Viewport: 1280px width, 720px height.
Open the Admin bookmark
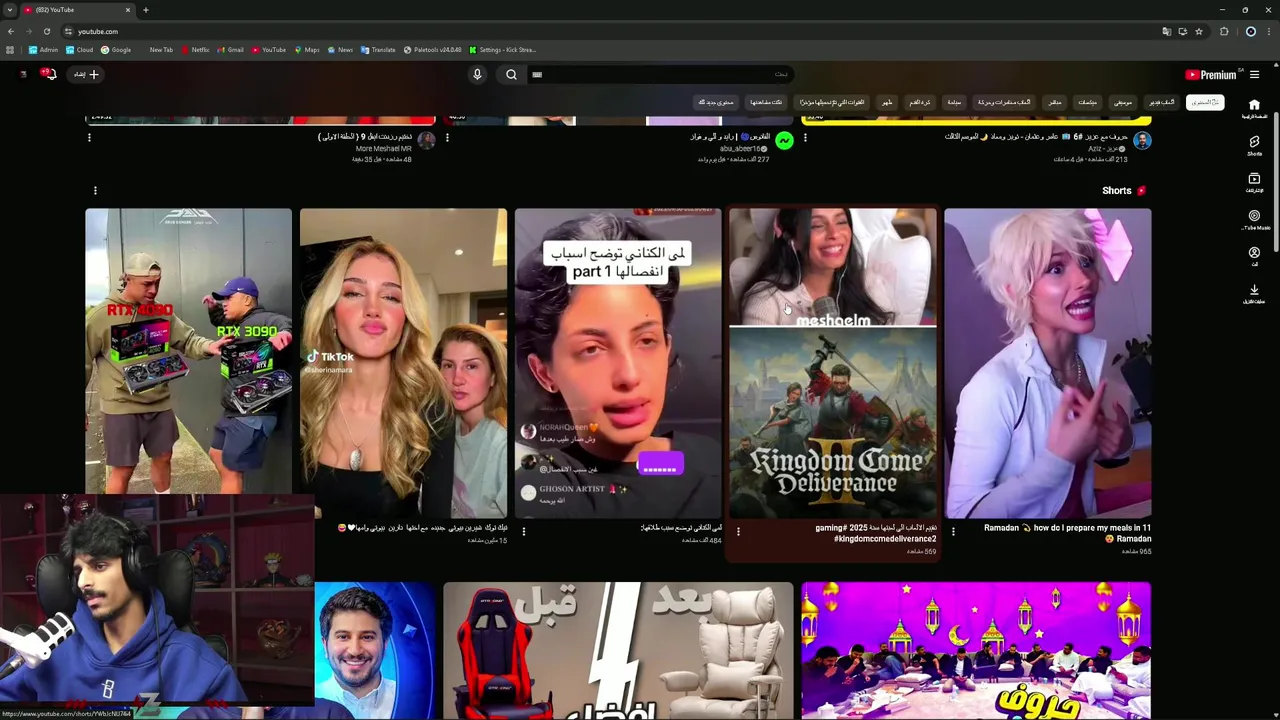tap(44, 49)
